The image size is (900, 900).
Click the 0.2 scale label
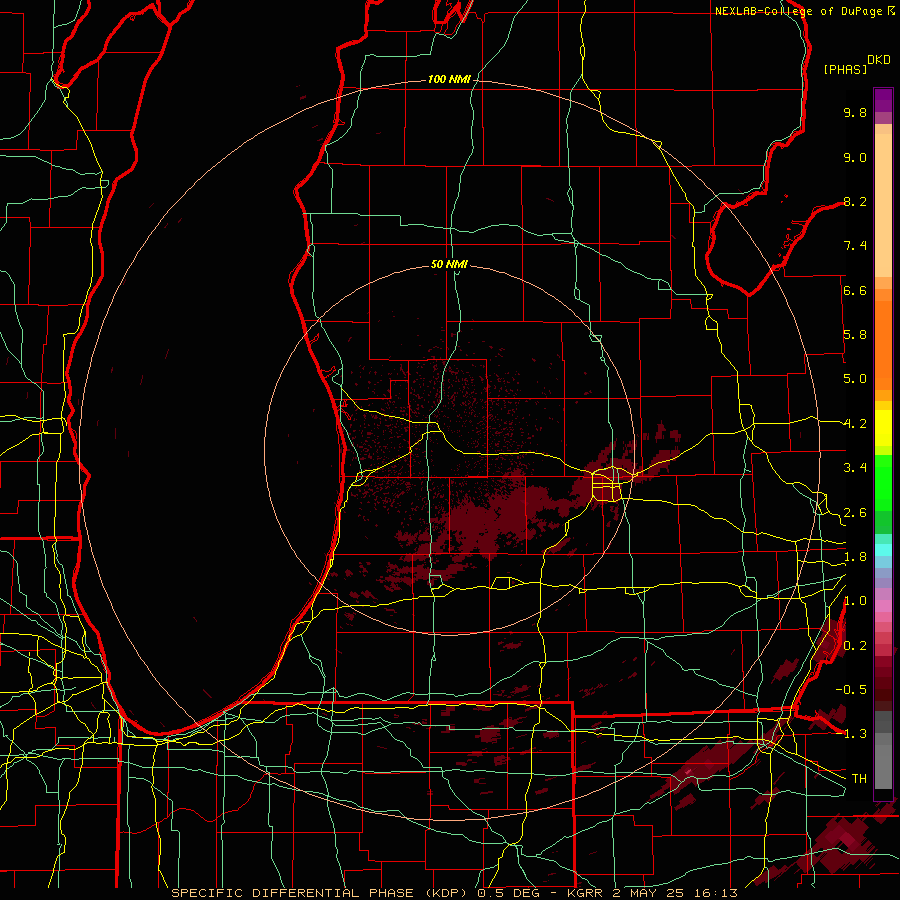855,646
